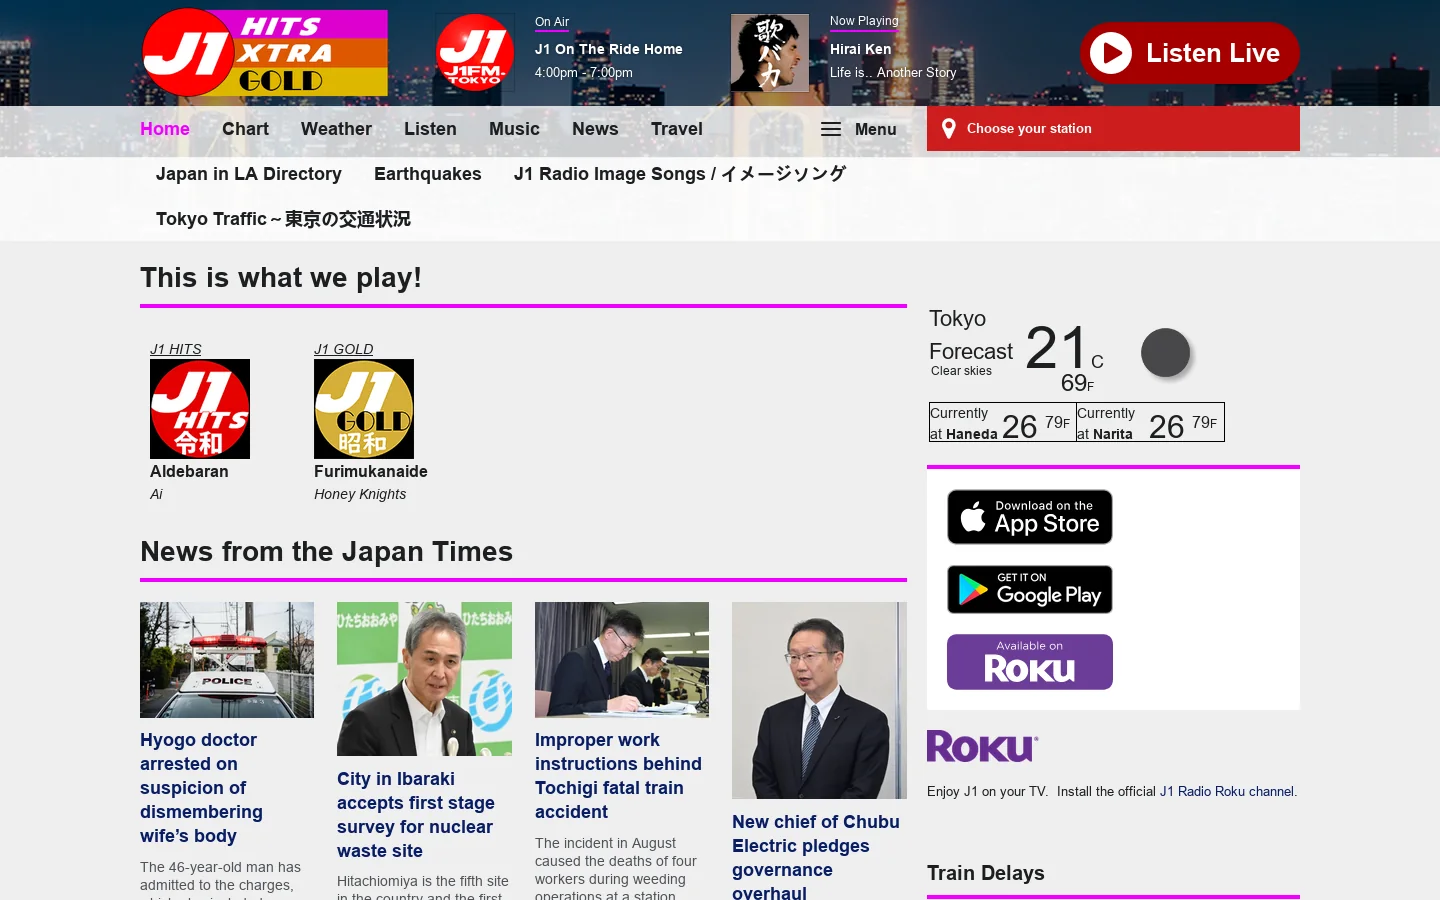The image size is (1440, 900).
Task: Click the Roku logo above install text
Action: [983, 746]
